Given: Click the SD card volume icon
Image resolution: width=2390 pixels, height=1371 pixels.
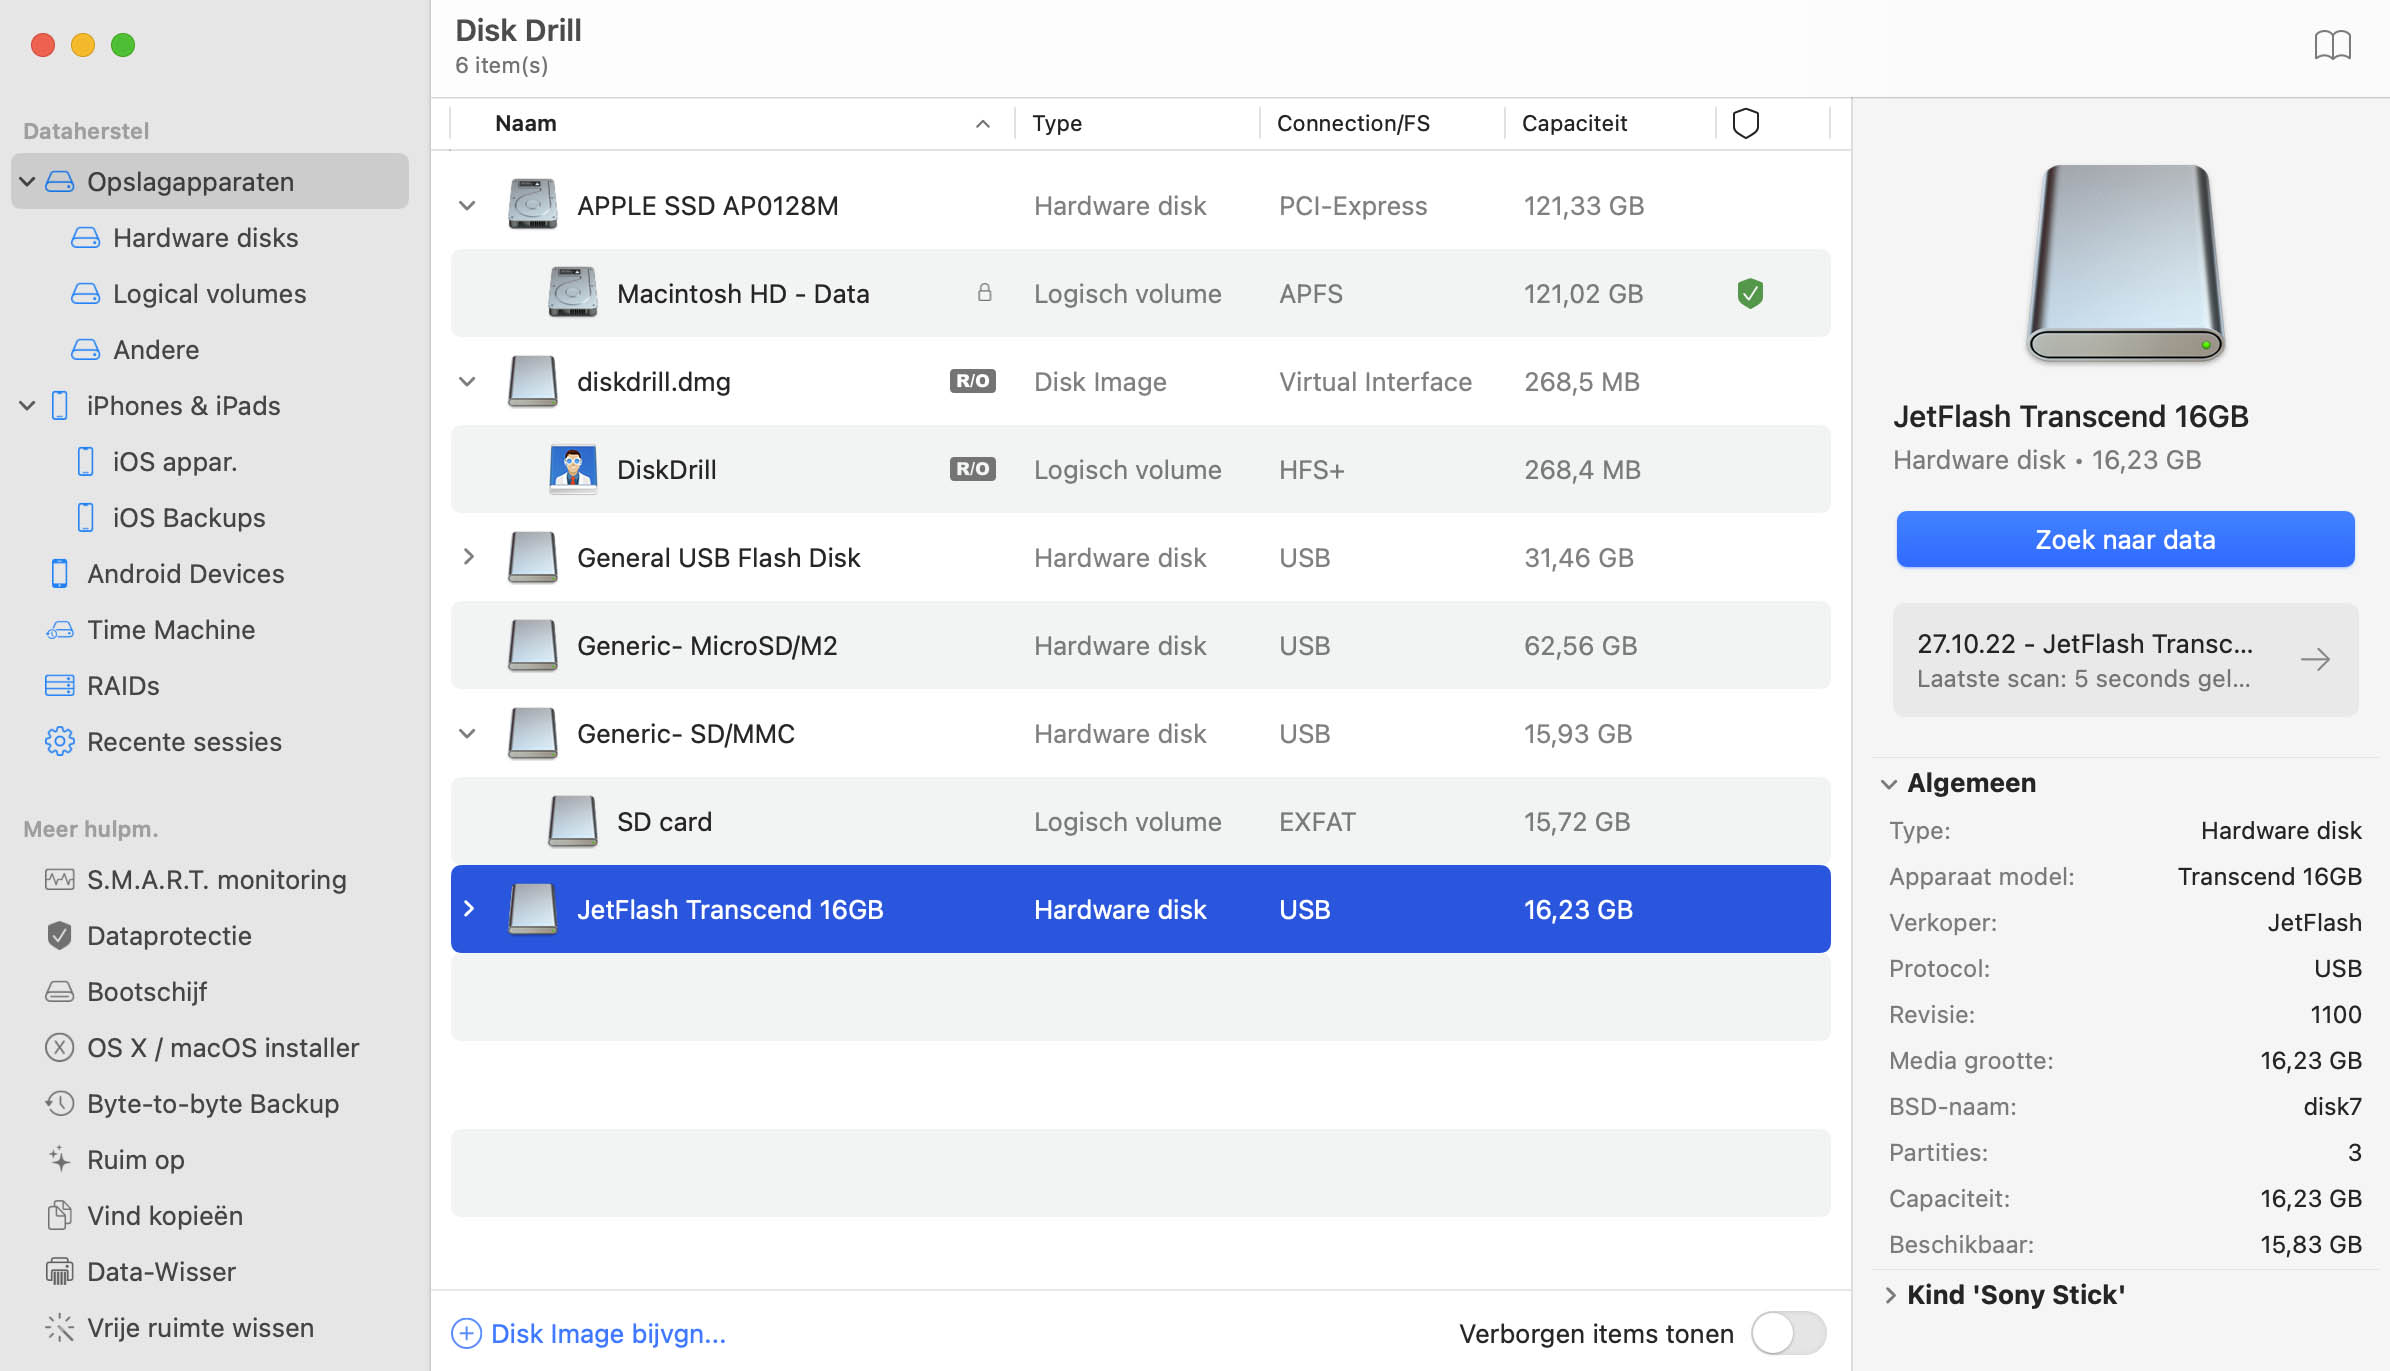Looking at the screenshot, I should click(x=573, y=821).
